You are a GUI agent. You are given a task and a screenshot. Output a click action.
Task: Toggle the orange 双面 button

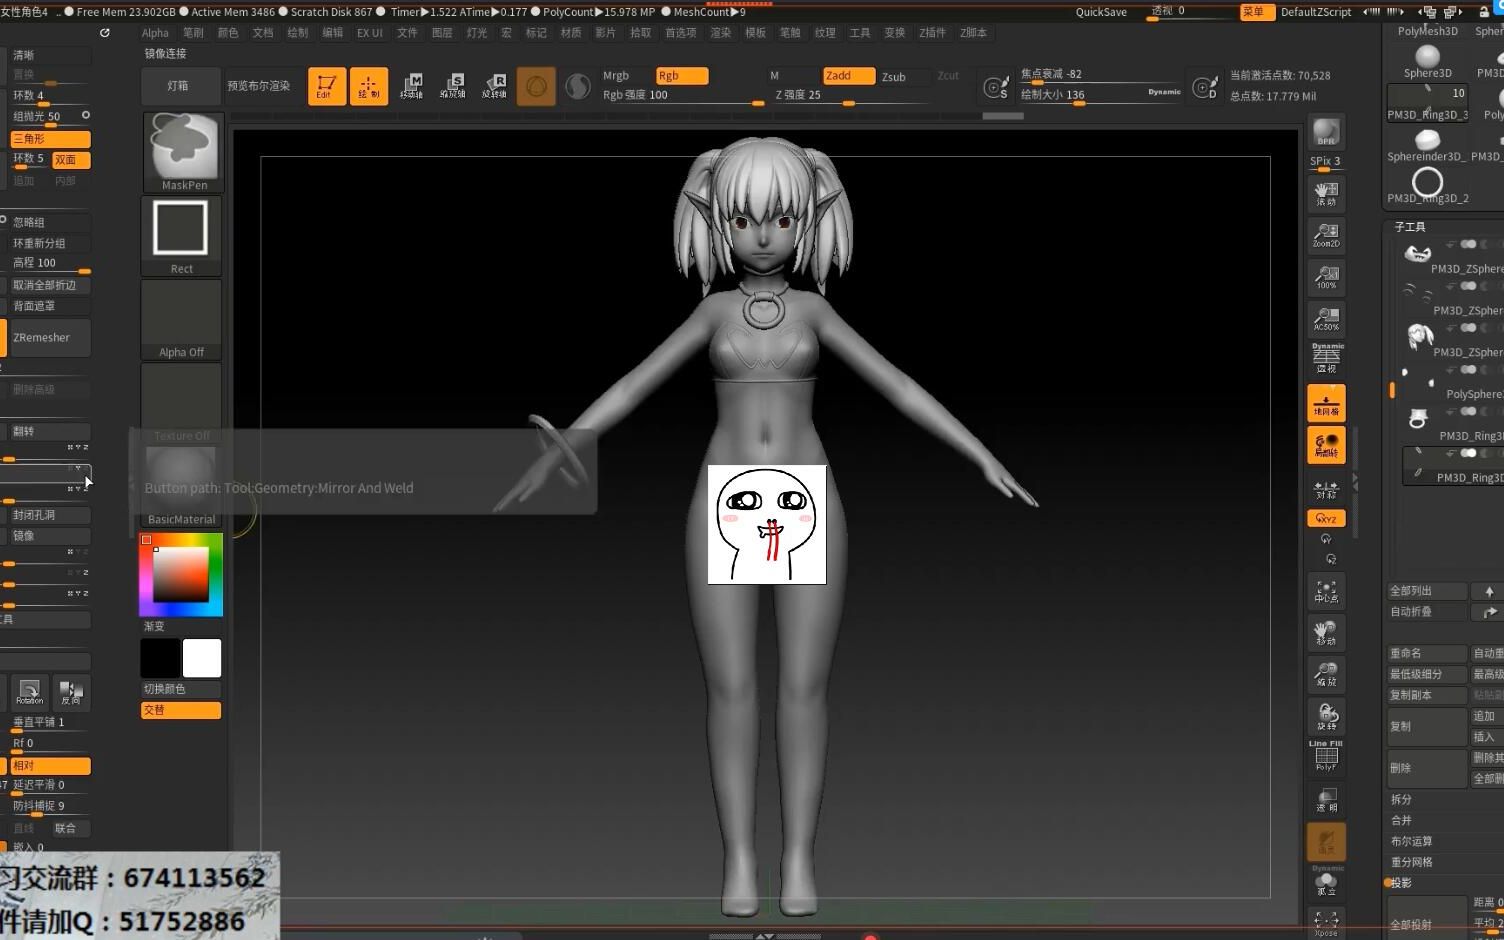coord(71,160)
